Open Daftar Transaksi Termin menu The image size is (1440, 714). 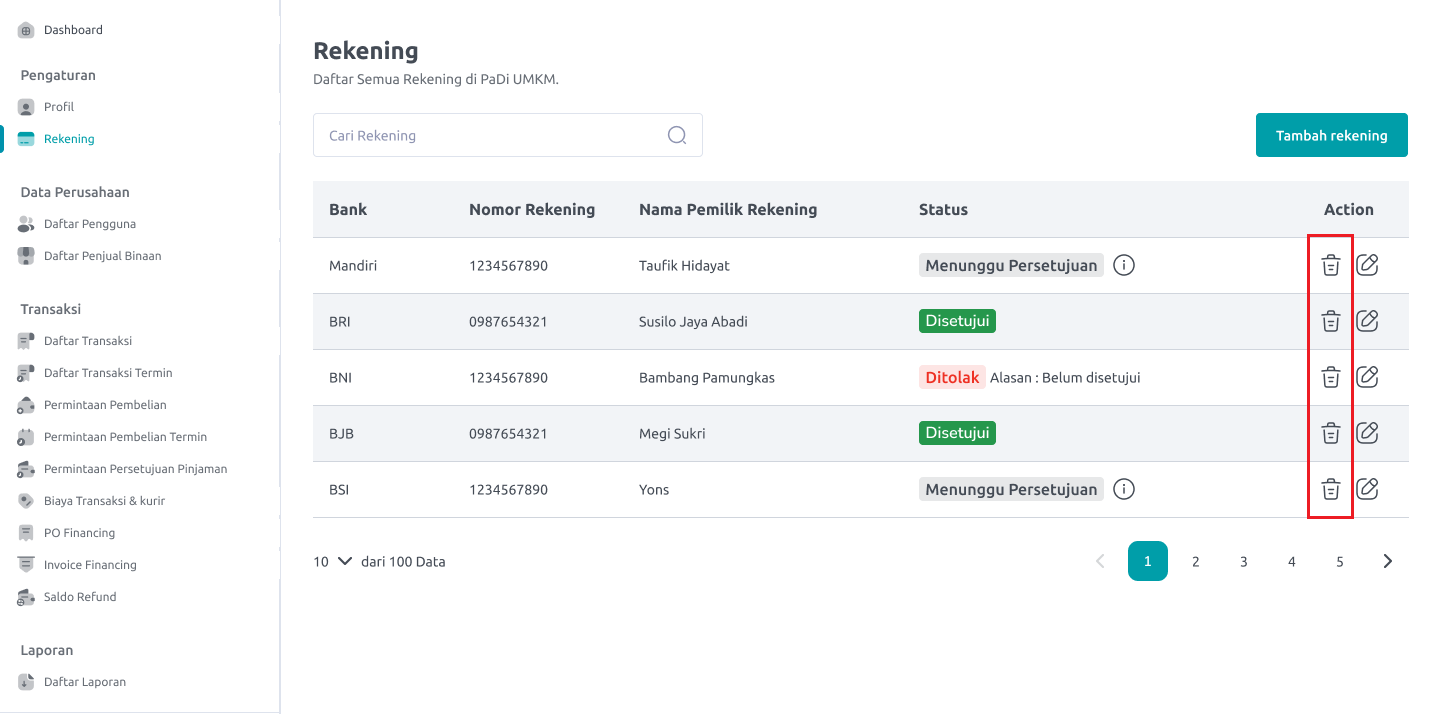point(108,373)
